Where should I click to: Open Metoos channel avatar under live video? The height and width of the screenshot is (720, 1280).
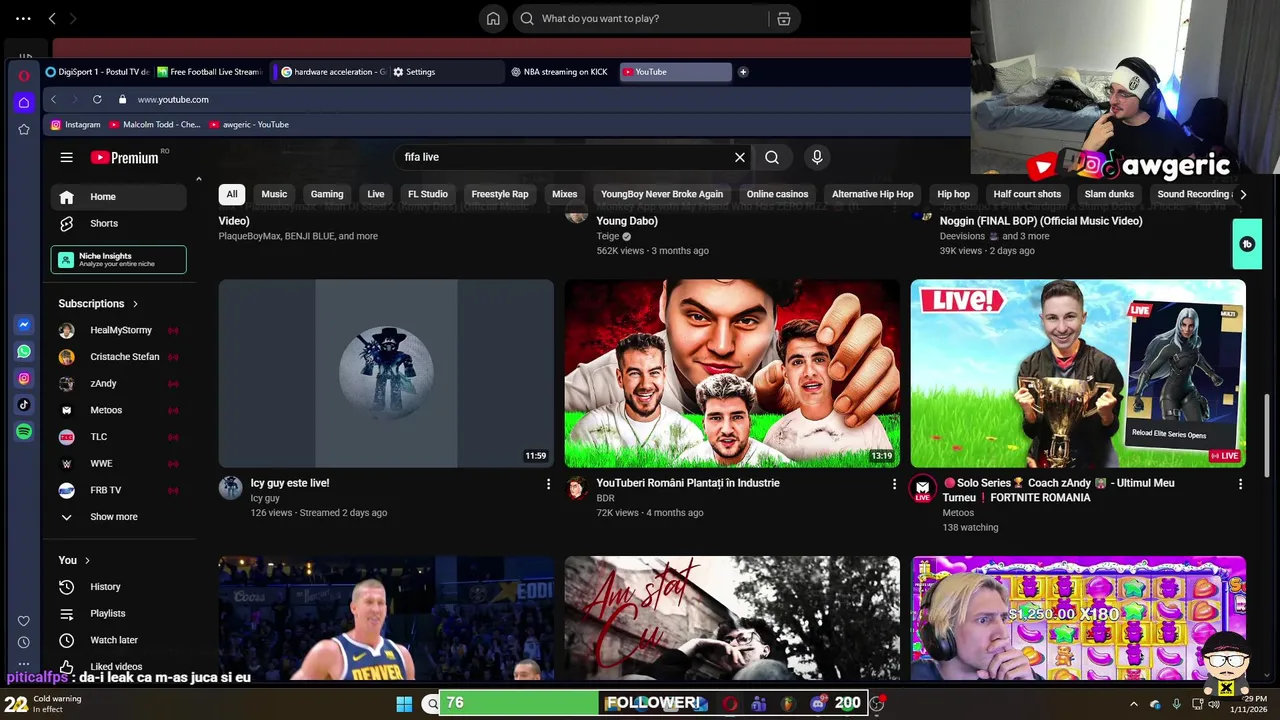(x=922, y=488)
